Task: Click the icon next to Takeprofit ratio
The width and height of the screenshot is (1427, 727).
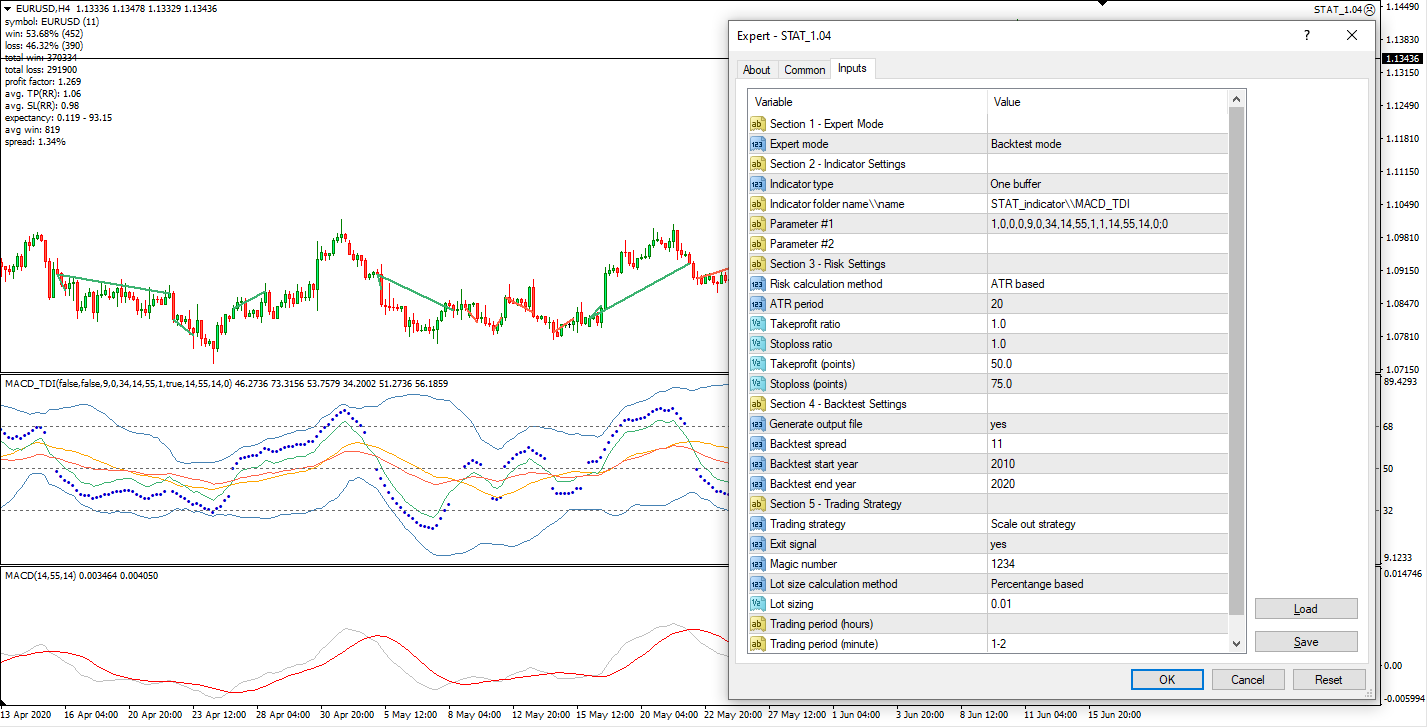Action: (x=758, y=324)
